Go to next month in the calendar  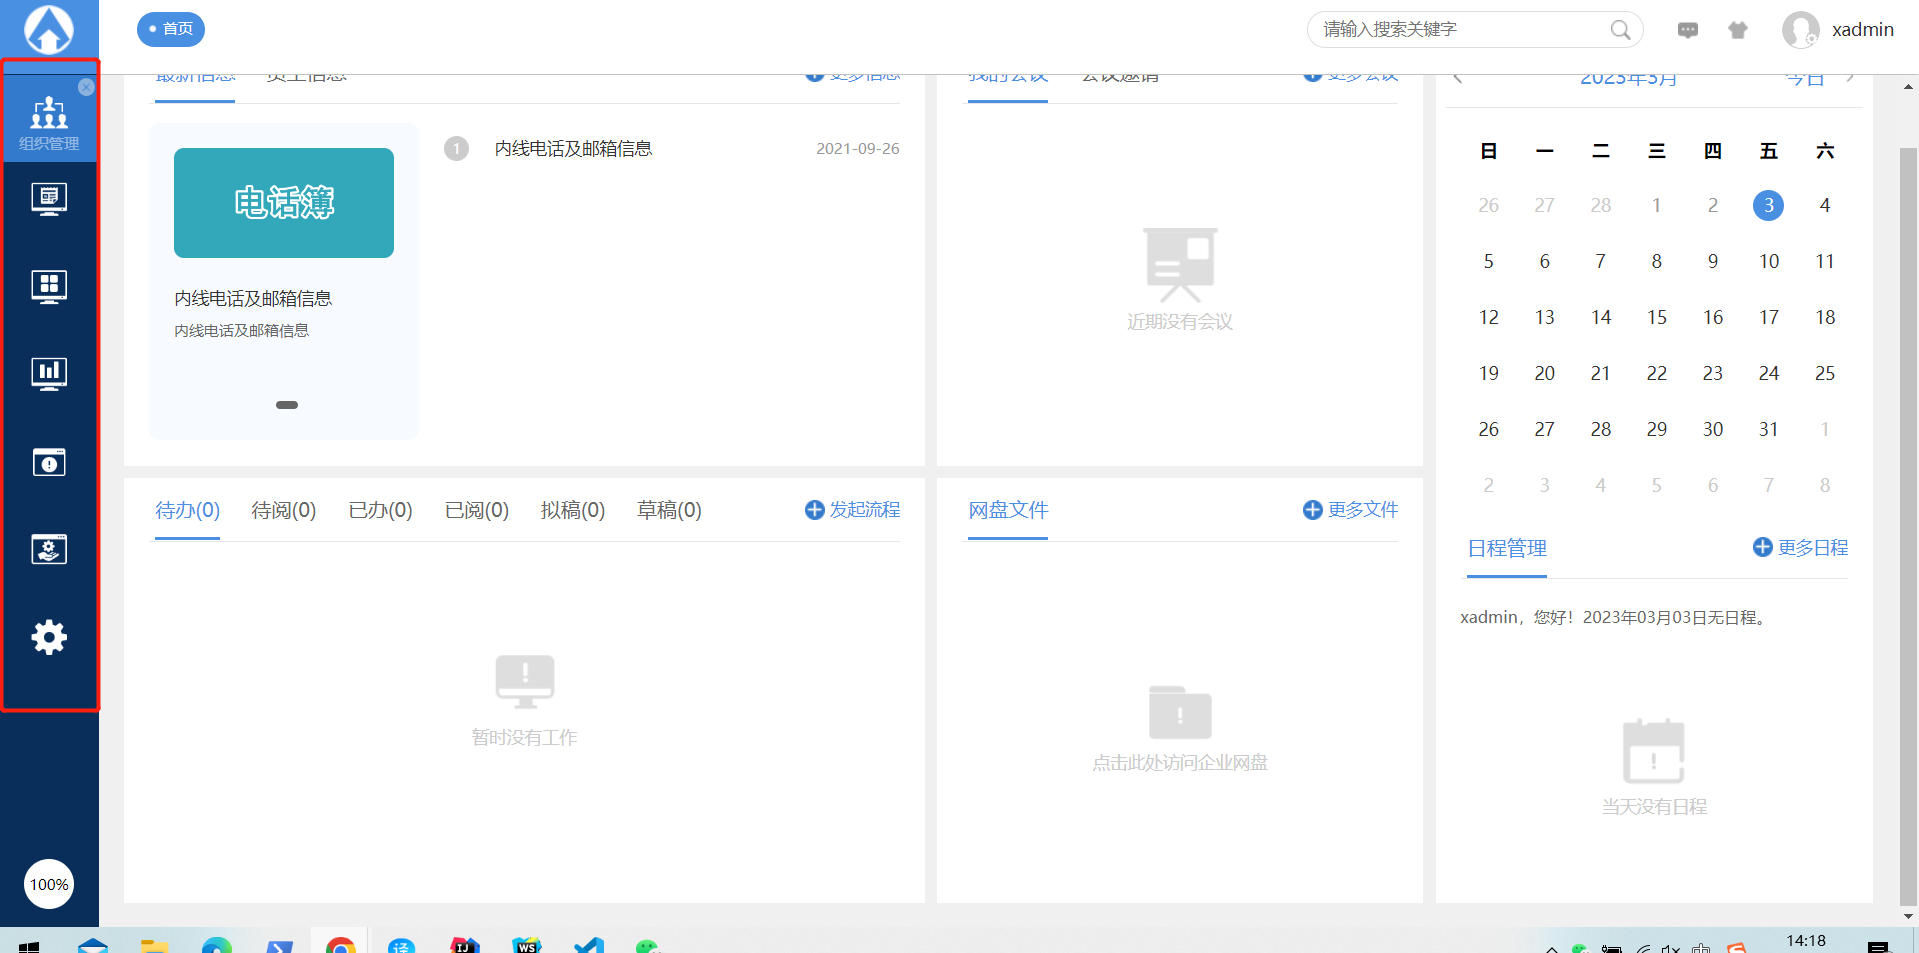[1852, 75]
